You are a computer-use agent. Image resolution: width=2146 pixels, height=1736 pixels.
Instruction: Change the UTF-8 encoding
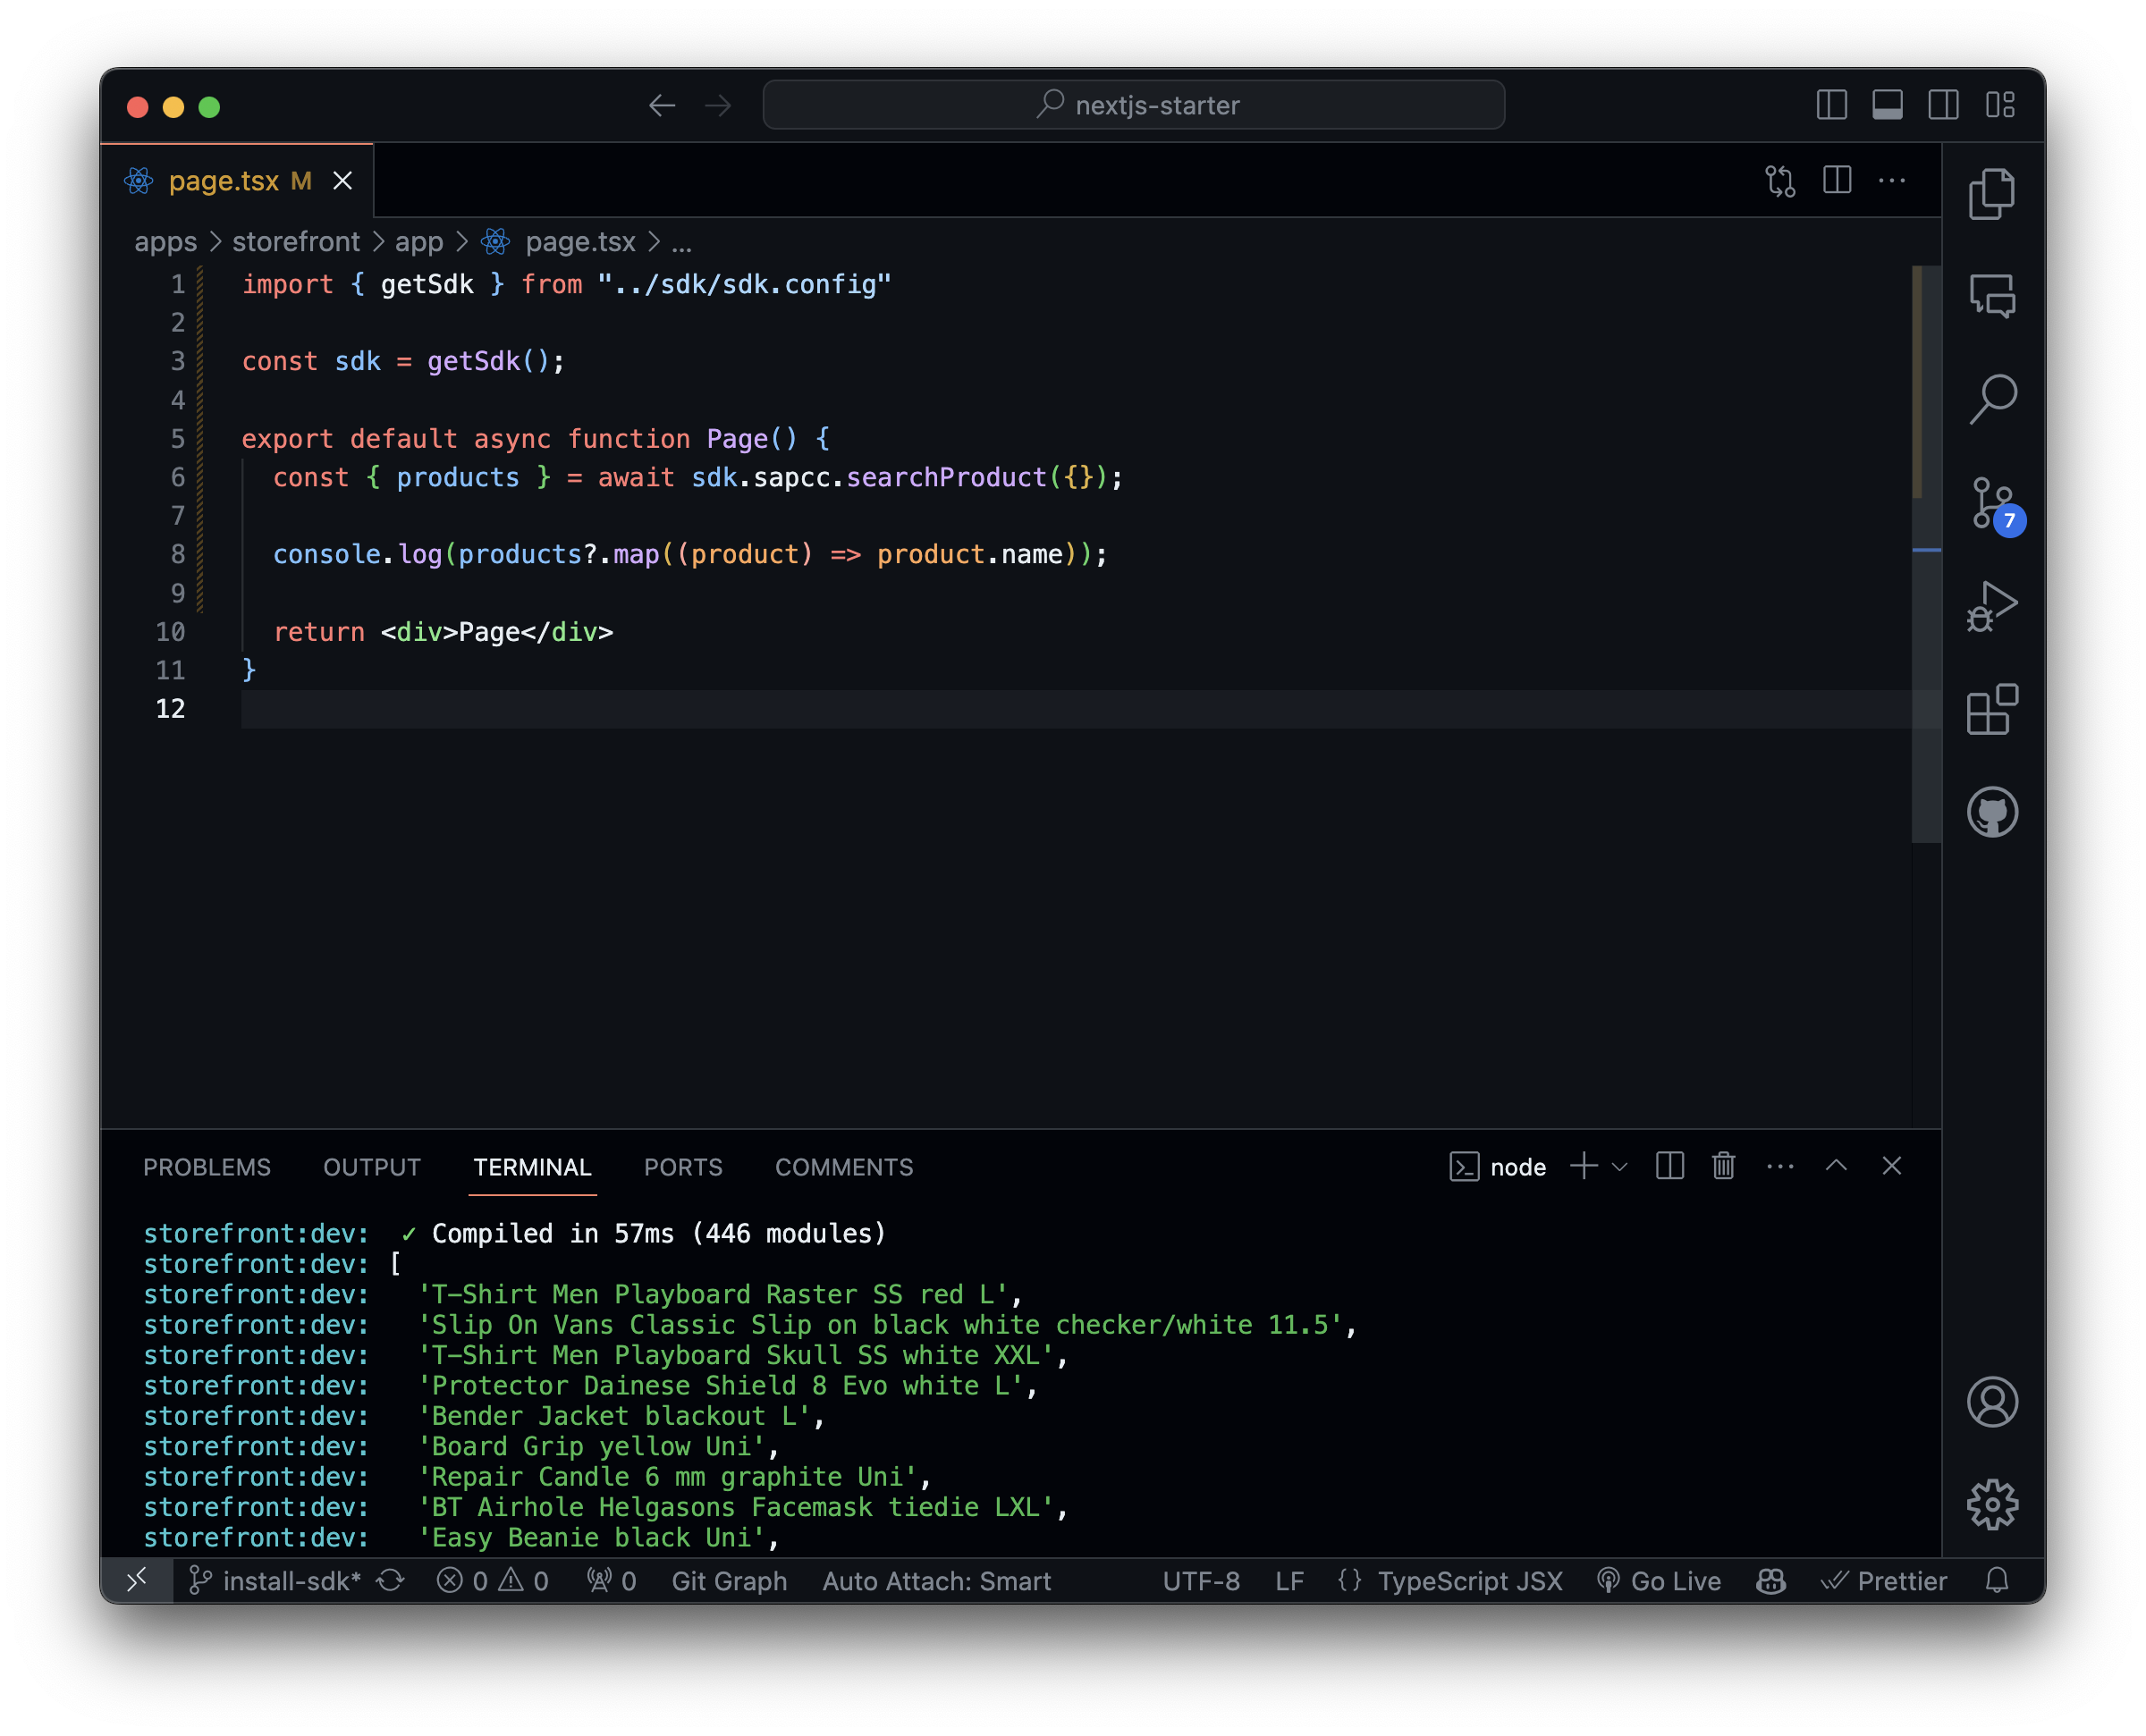point(1201,1581)
